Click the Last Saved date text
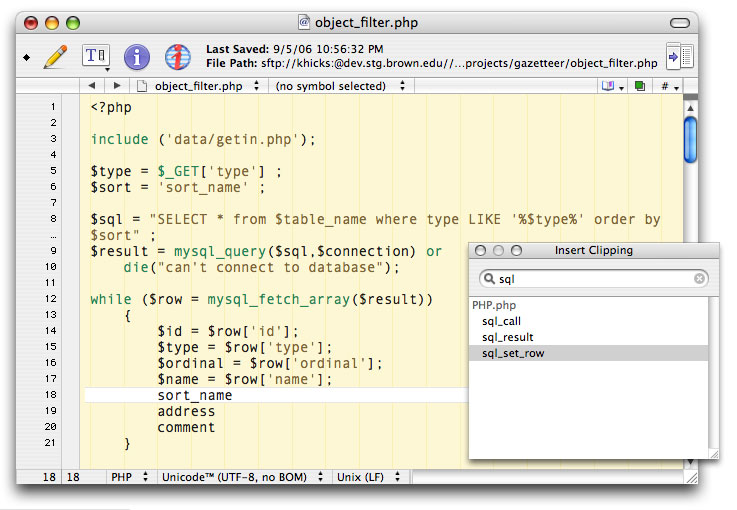 (x=295, y=49)
